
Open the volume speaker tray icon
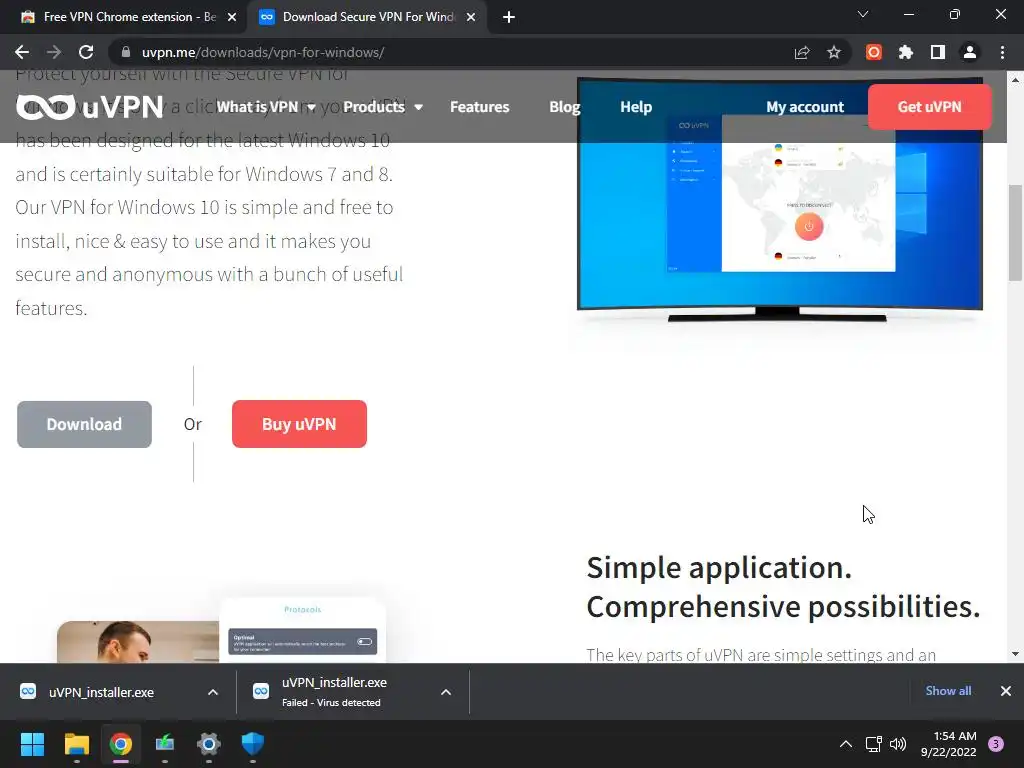pyautogui.click(x=899, y=744)
